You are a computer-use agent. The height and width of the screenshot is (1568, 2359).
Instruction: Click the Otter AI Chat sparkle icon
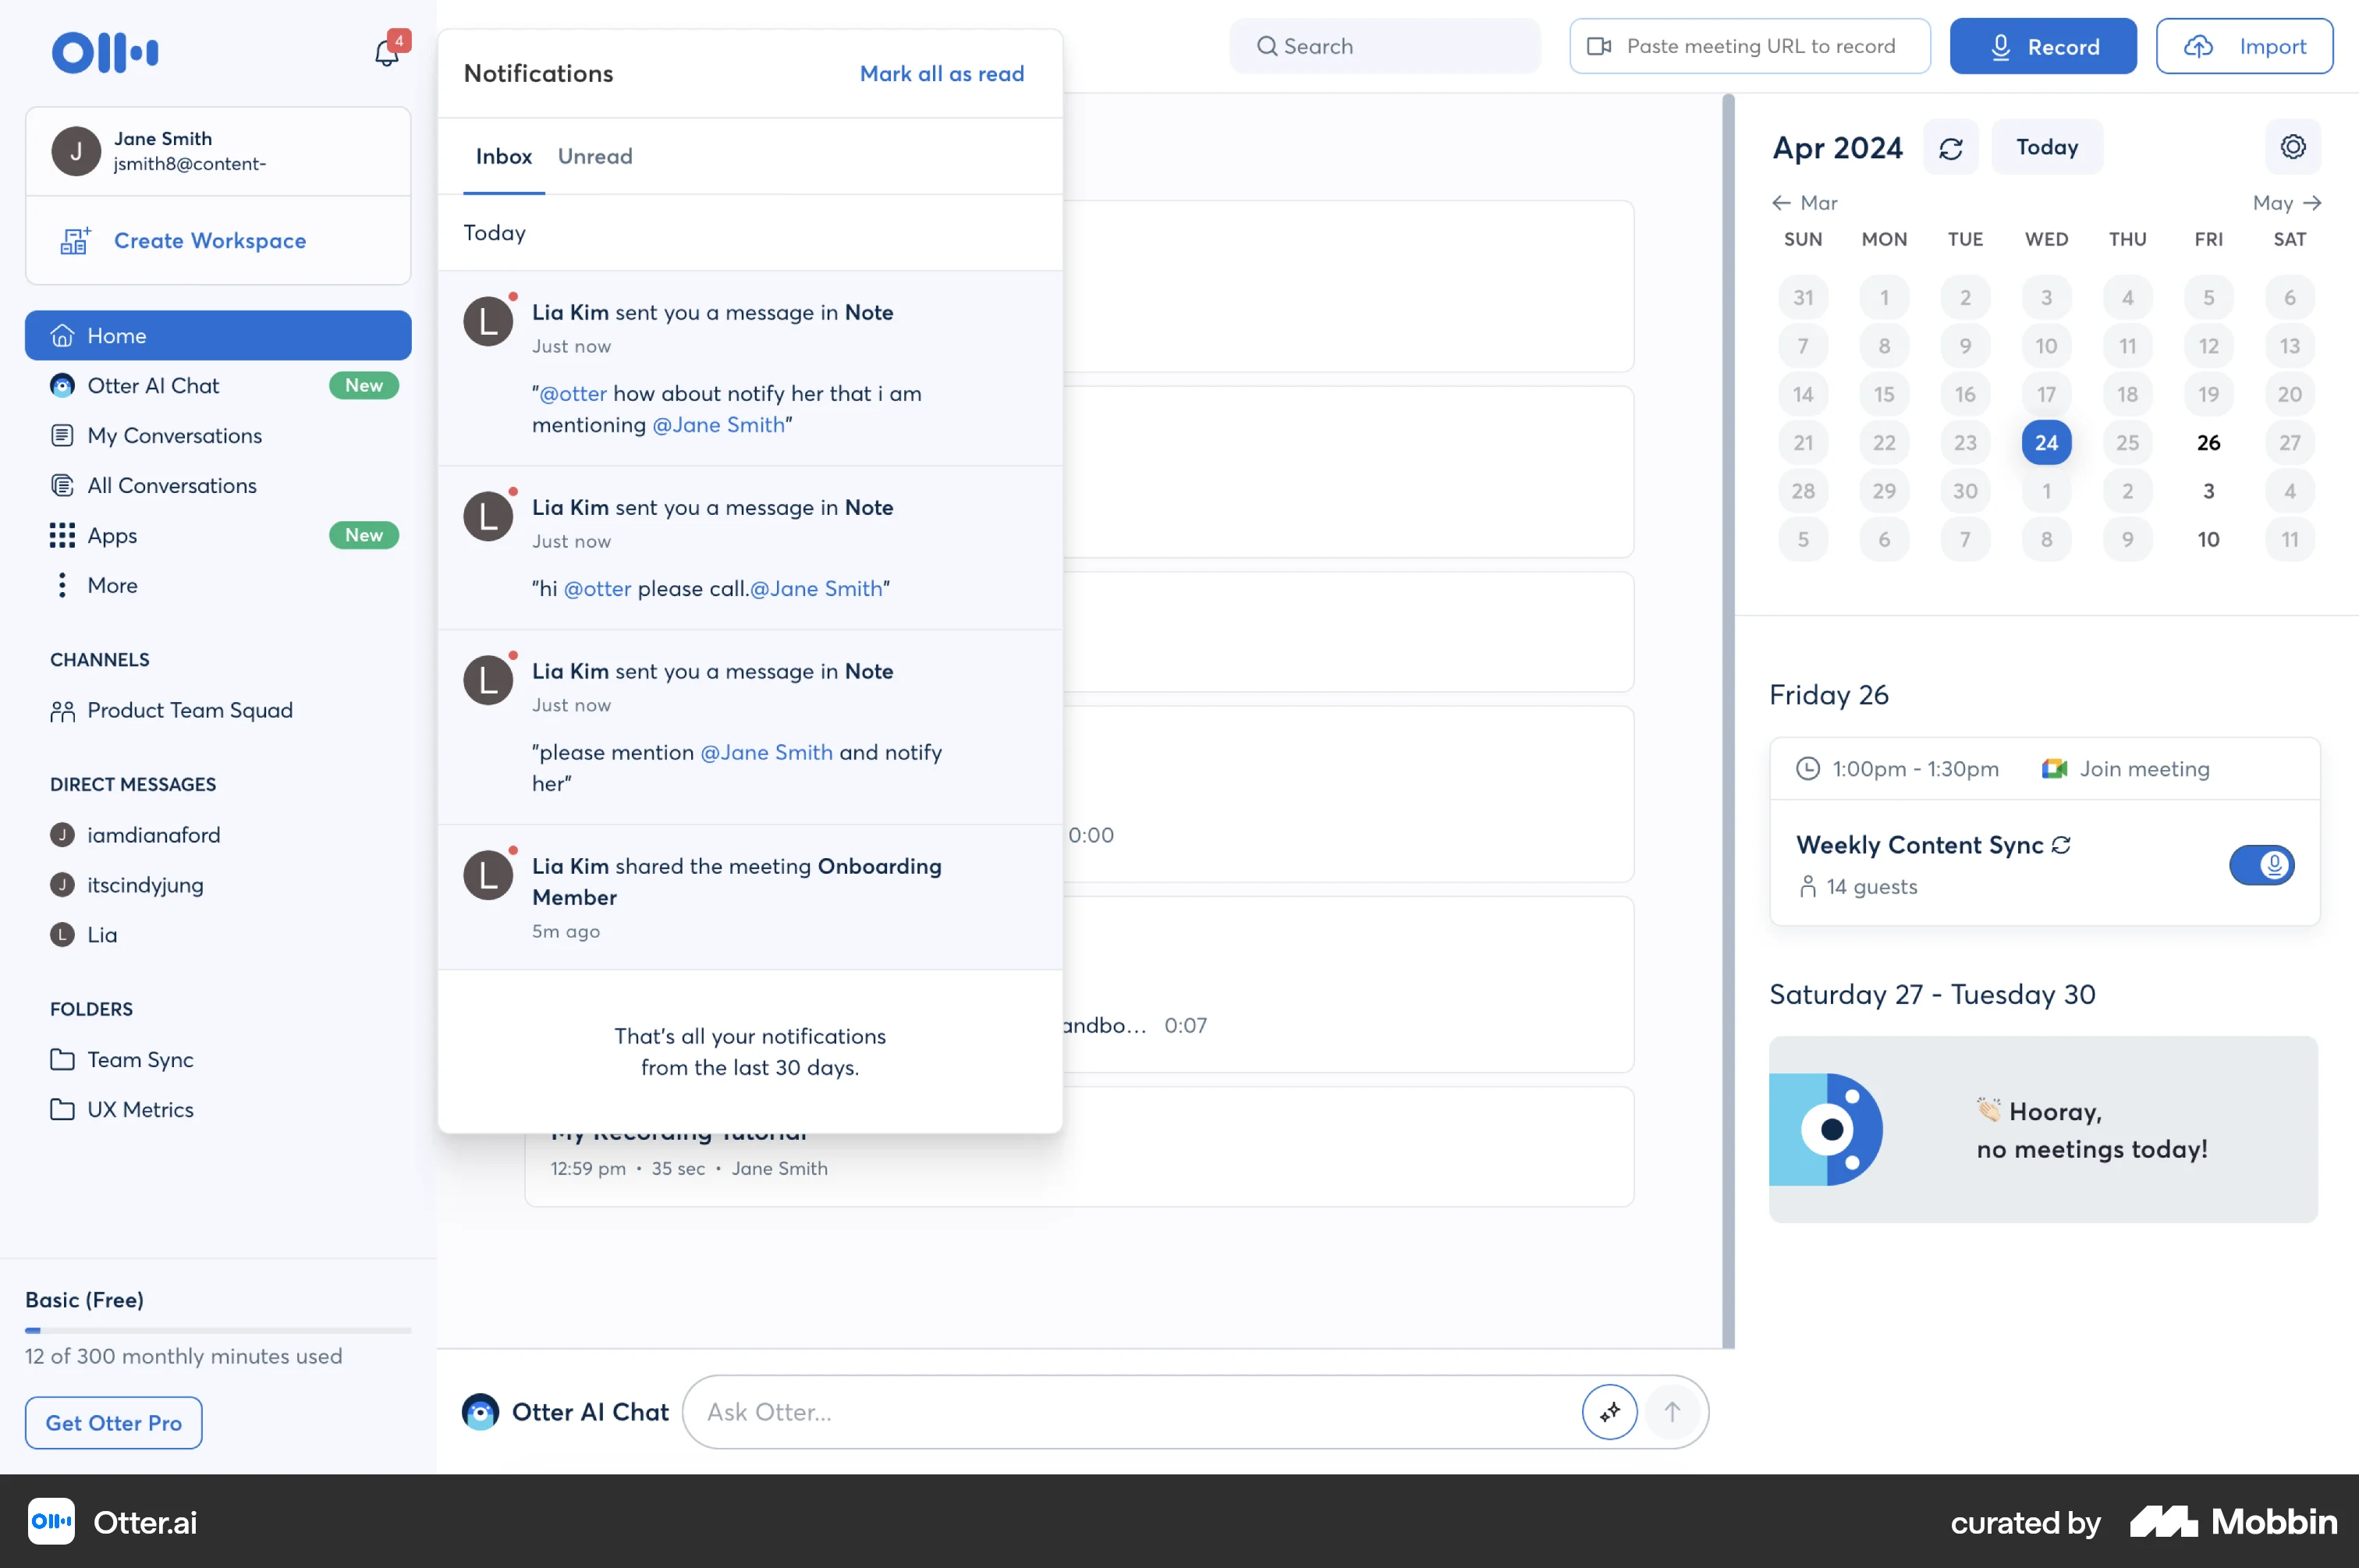(x=1609, y=1411)
